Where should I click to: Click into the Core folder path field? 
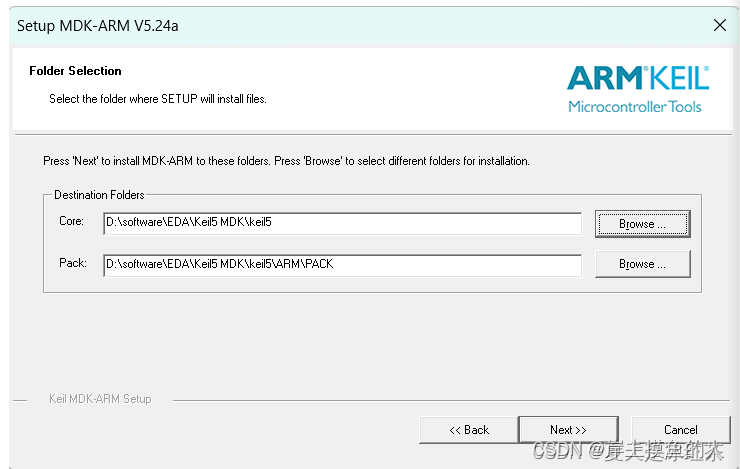pos(342,223)
